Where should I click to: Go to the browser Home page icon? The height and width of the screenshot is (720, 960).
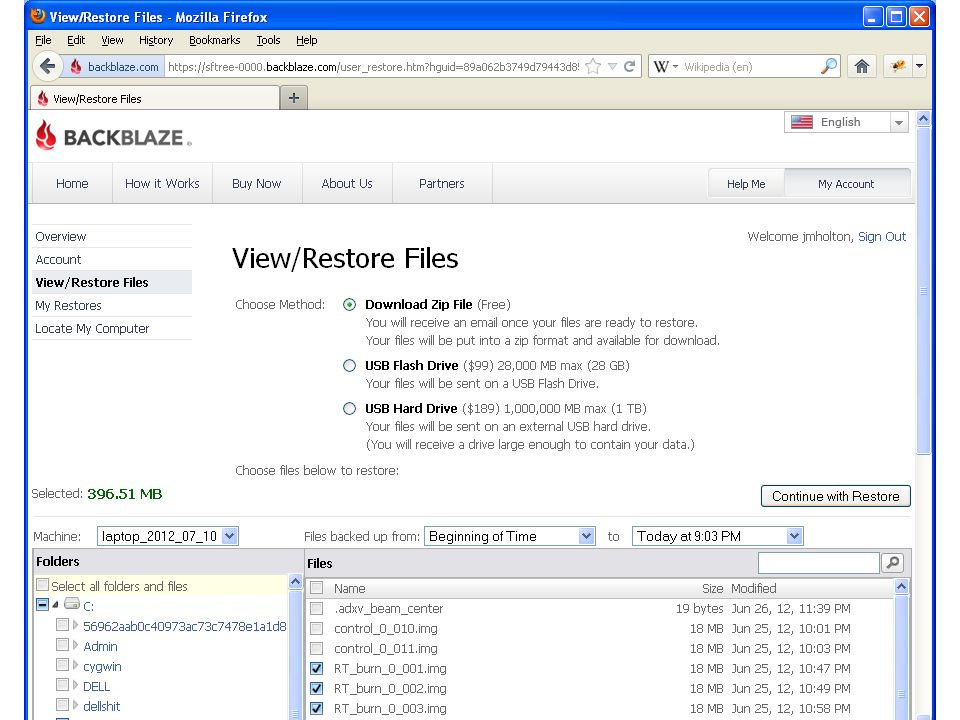tap(861, 66)
